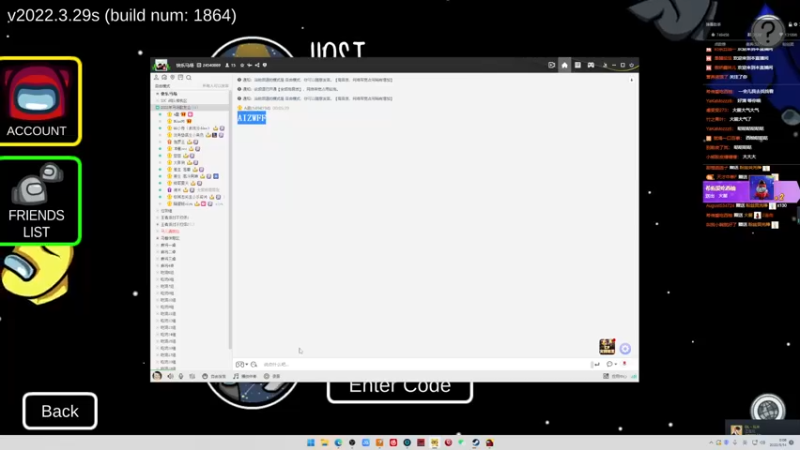Open the home icon in chat title bar
The height and width of the screenshot is (450, 800).
tap(564, 65)
